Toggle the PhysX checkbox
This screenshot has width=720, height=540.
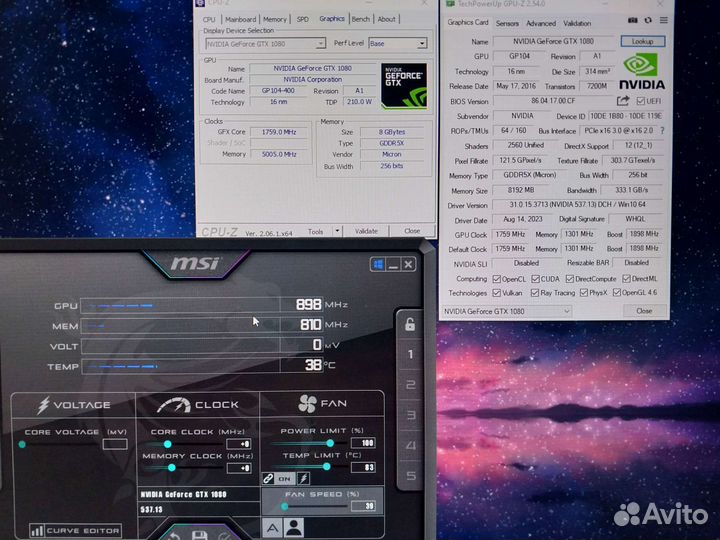(x=584, y=292)
